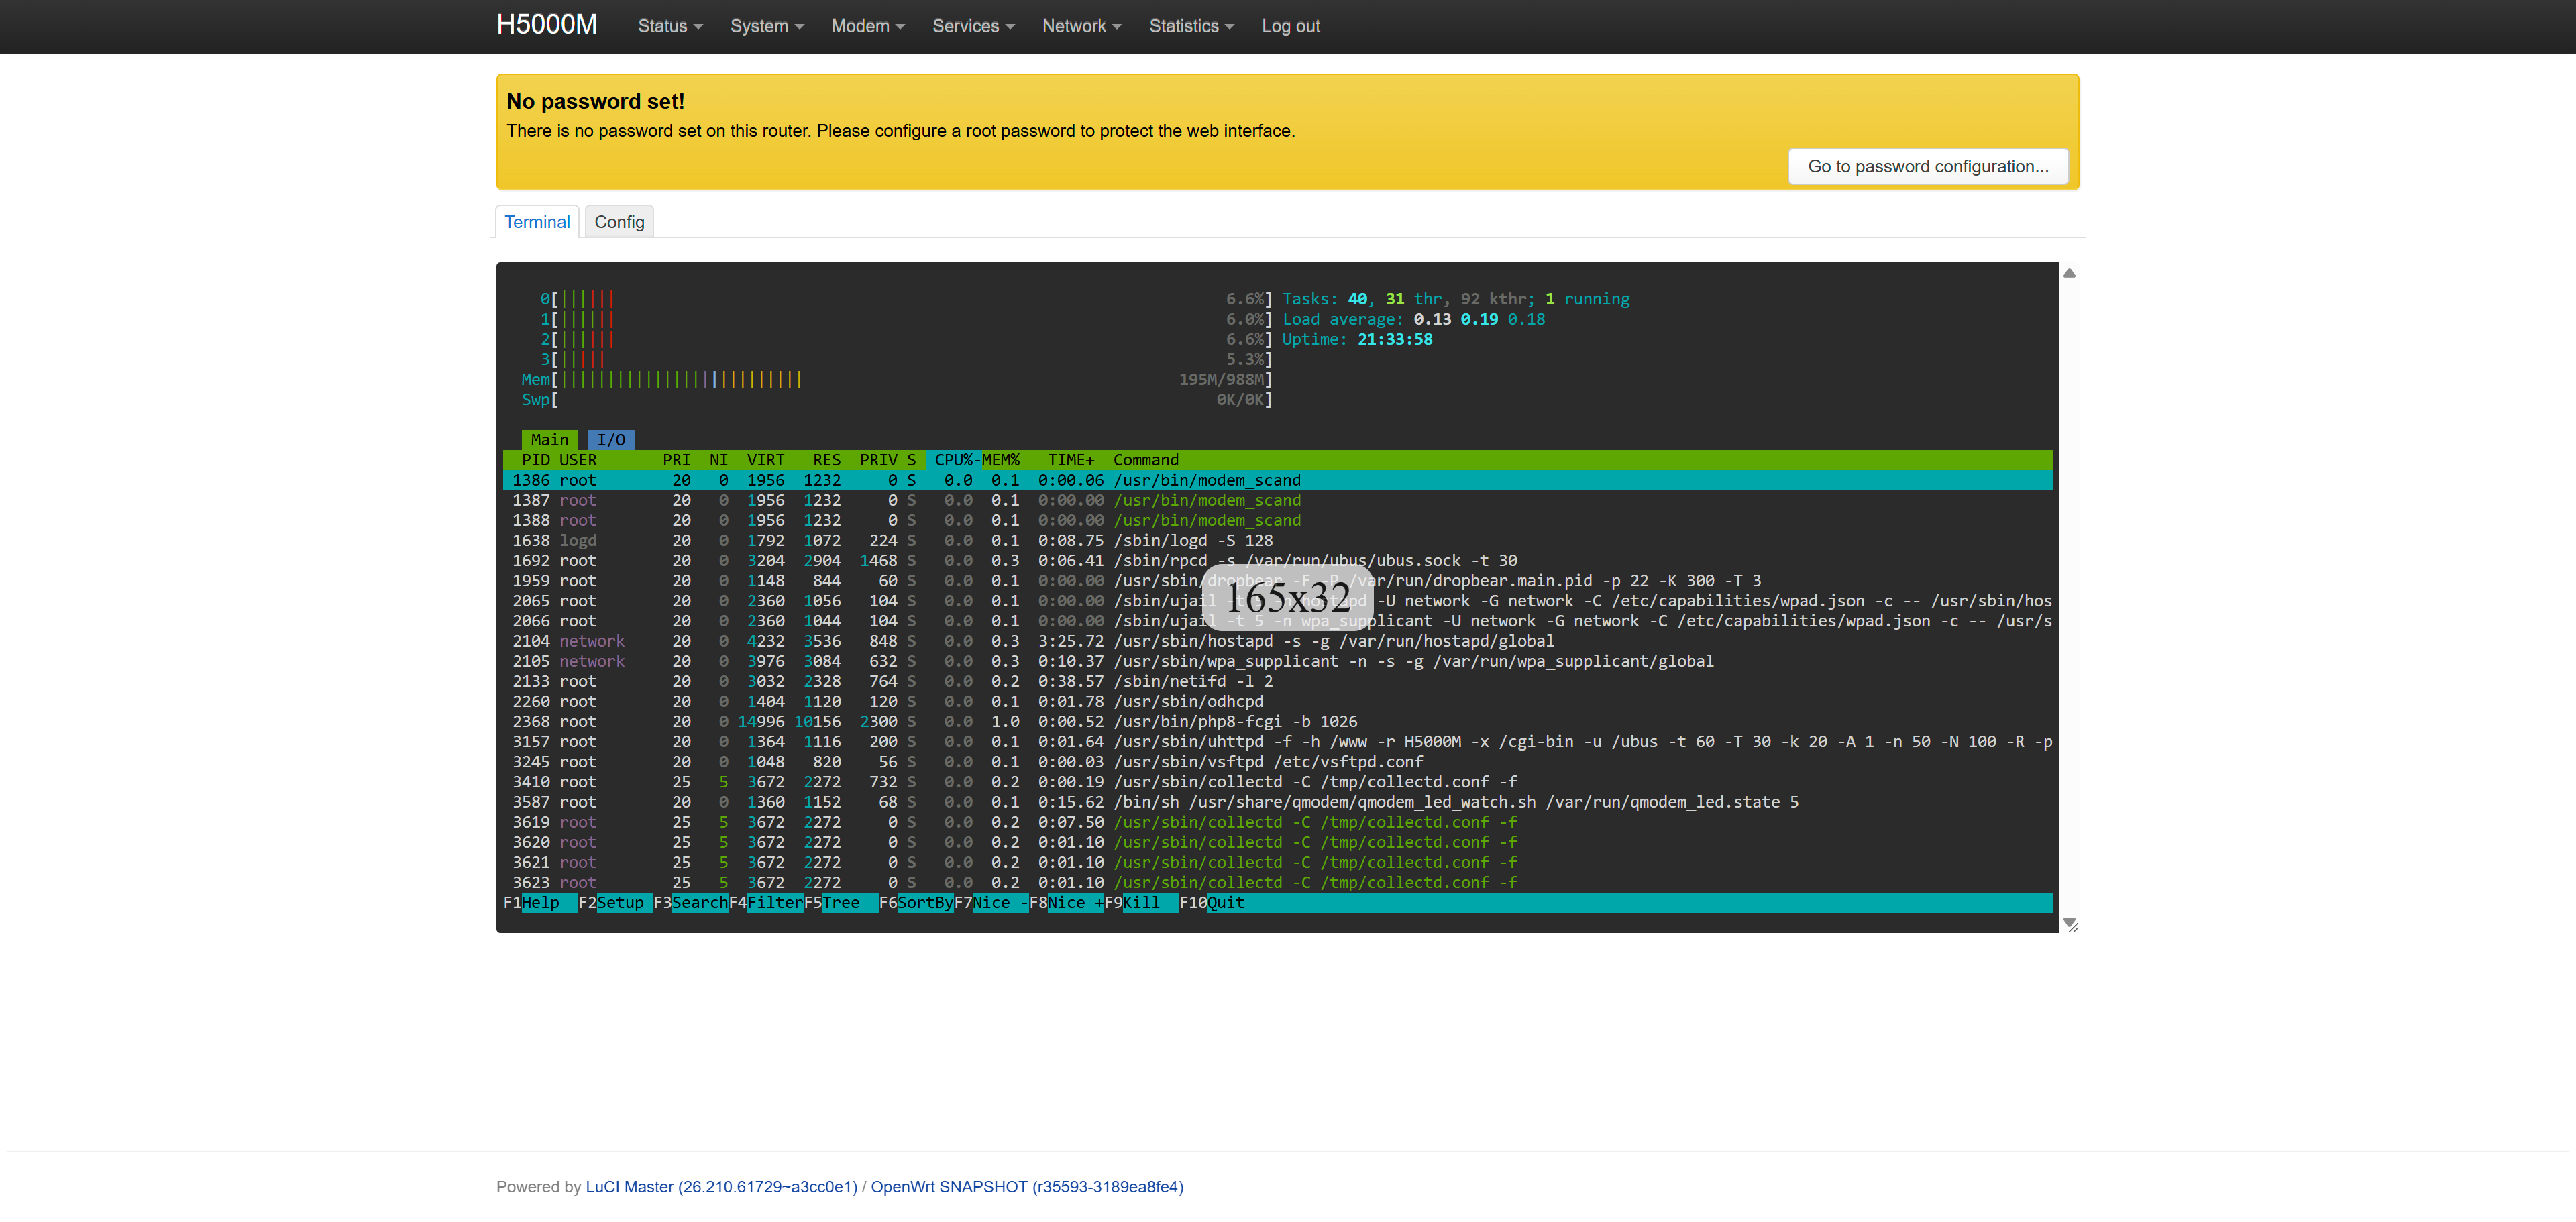Go to password configuration
Screen dimensions: 2576x1222
1927,166
